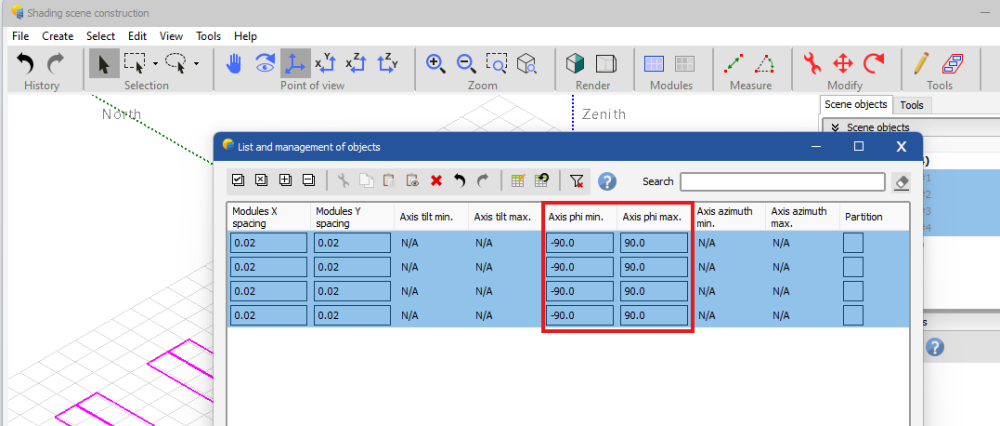Select the hand pan tool

pos(234,64)
